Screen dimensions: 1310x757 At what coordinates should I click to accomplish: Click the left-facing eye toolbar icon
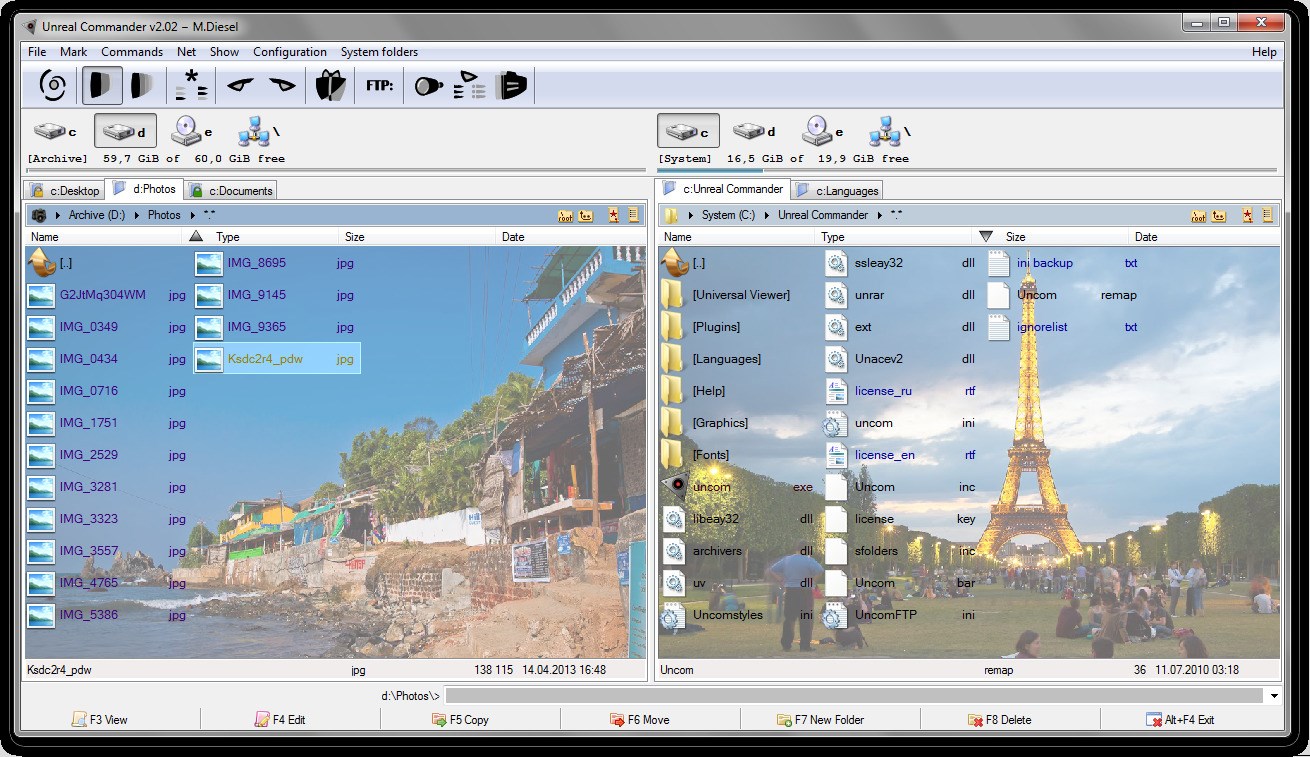click(x=241, y=86)
